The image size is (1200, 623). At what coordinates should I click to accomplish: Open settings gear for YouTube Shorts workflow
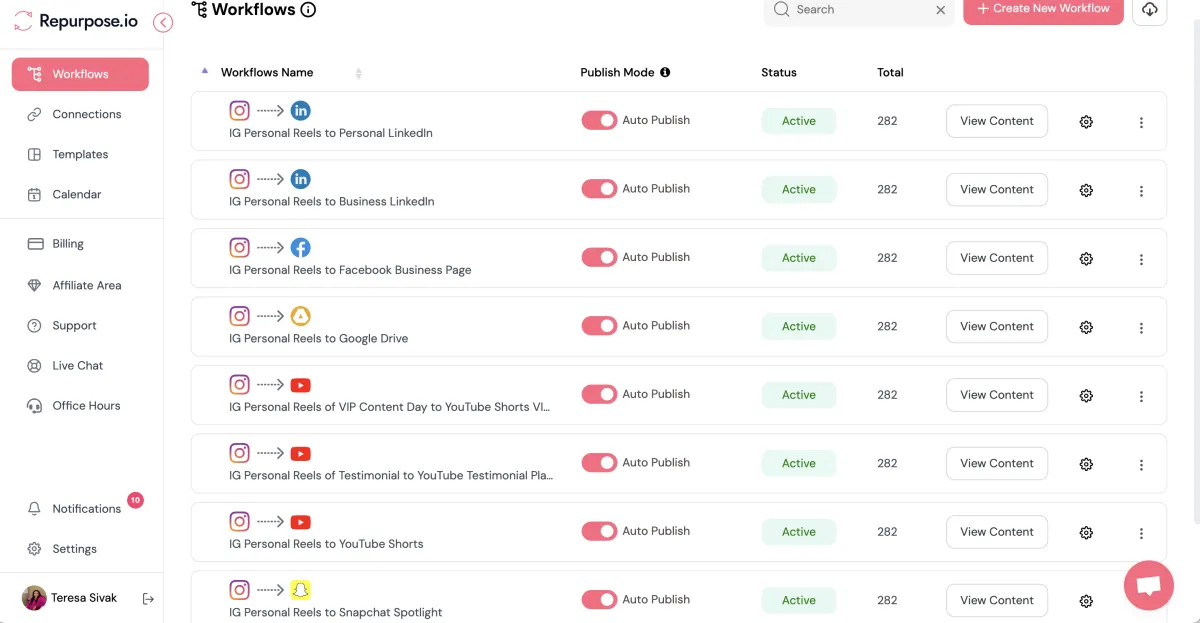(x=1086, y=533)
